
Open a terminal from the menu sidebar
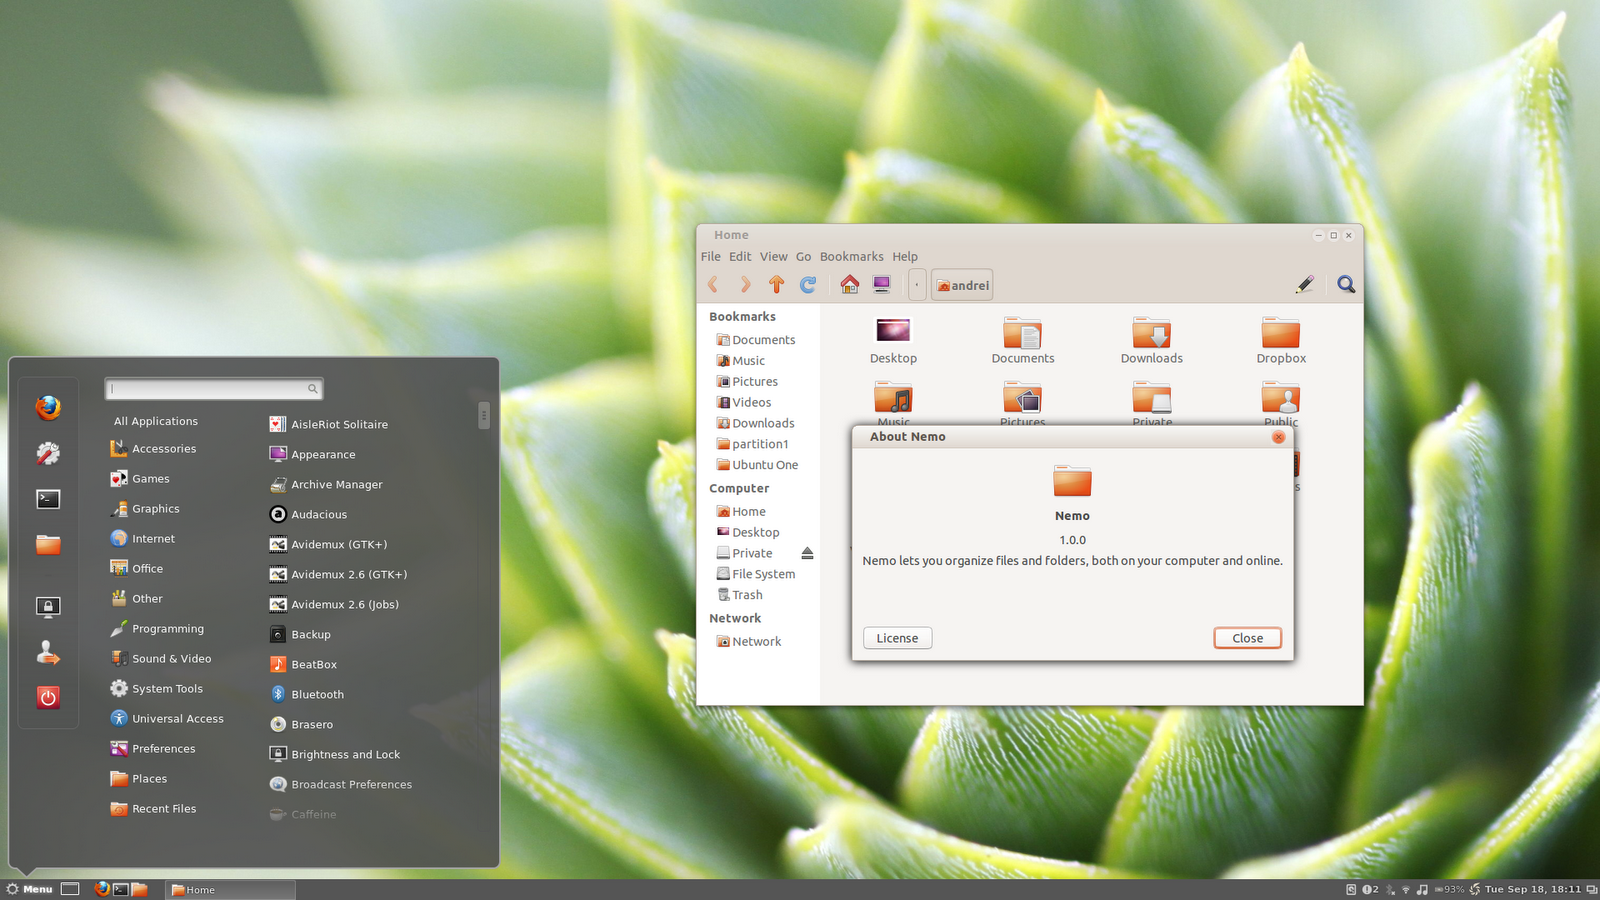[x=48, y=499]
